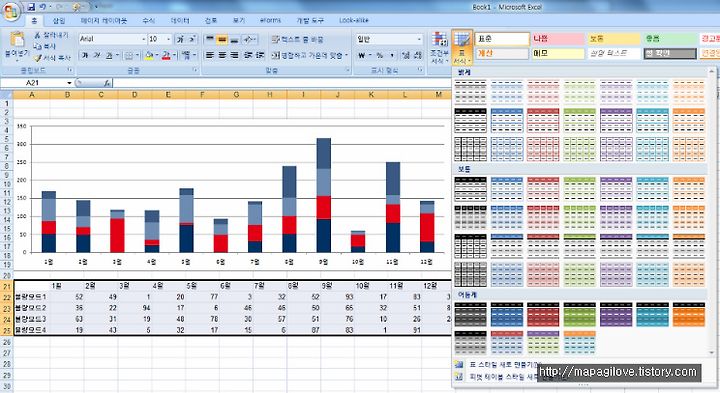Screen dimensions: 720x393
Task: Increase font size with grow-font icon
Action: pyautogui.click(x=181, y=39)
